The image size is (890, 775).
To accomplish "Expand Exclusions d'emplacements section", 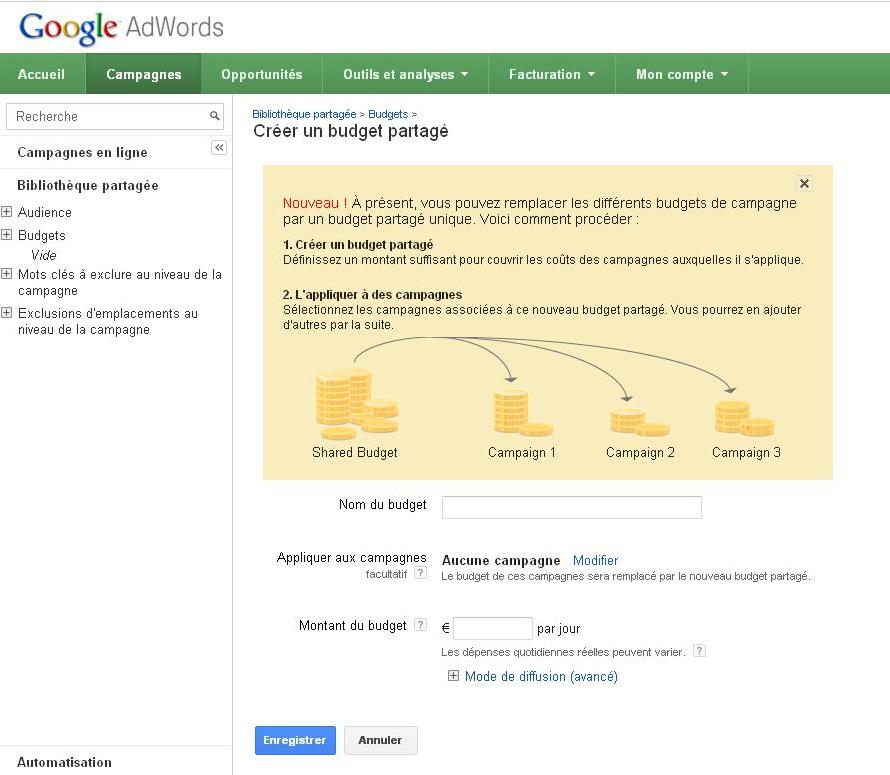I will 7,313.
